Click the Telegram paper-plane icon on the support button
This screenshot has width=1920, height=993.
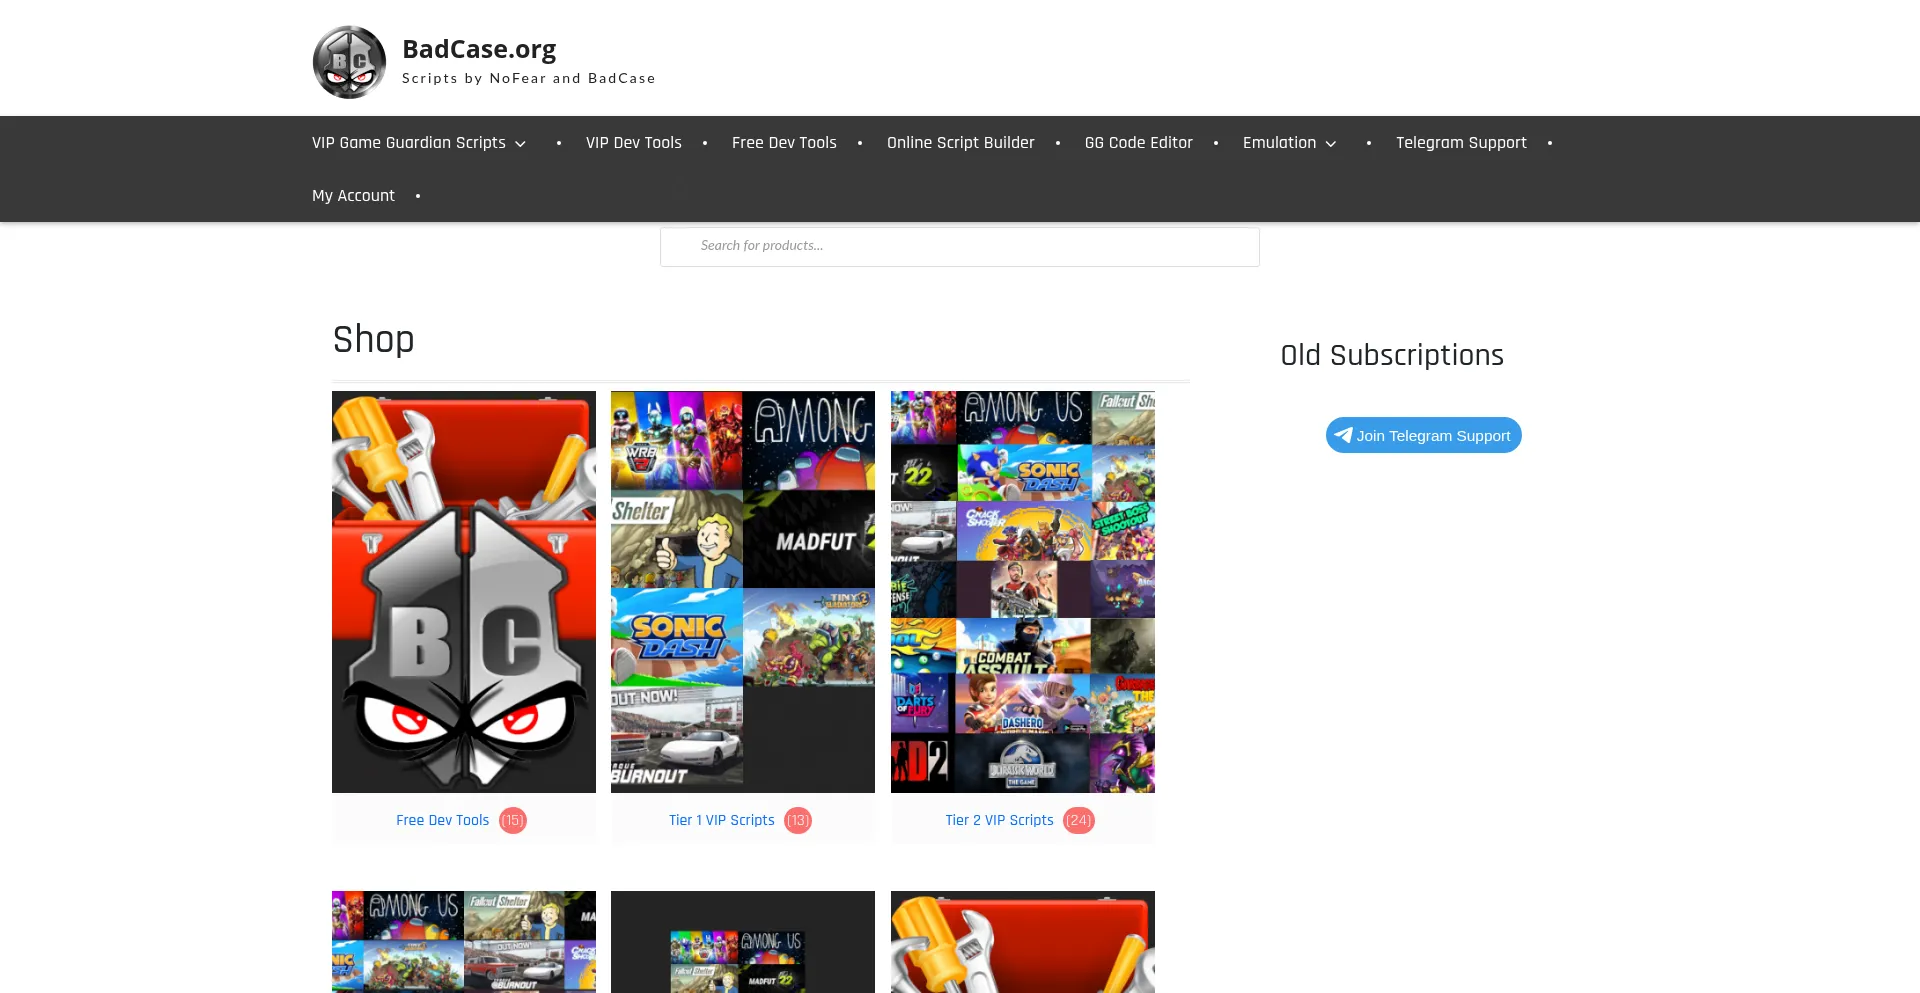pyautogui.click(x=1343, y=435)
